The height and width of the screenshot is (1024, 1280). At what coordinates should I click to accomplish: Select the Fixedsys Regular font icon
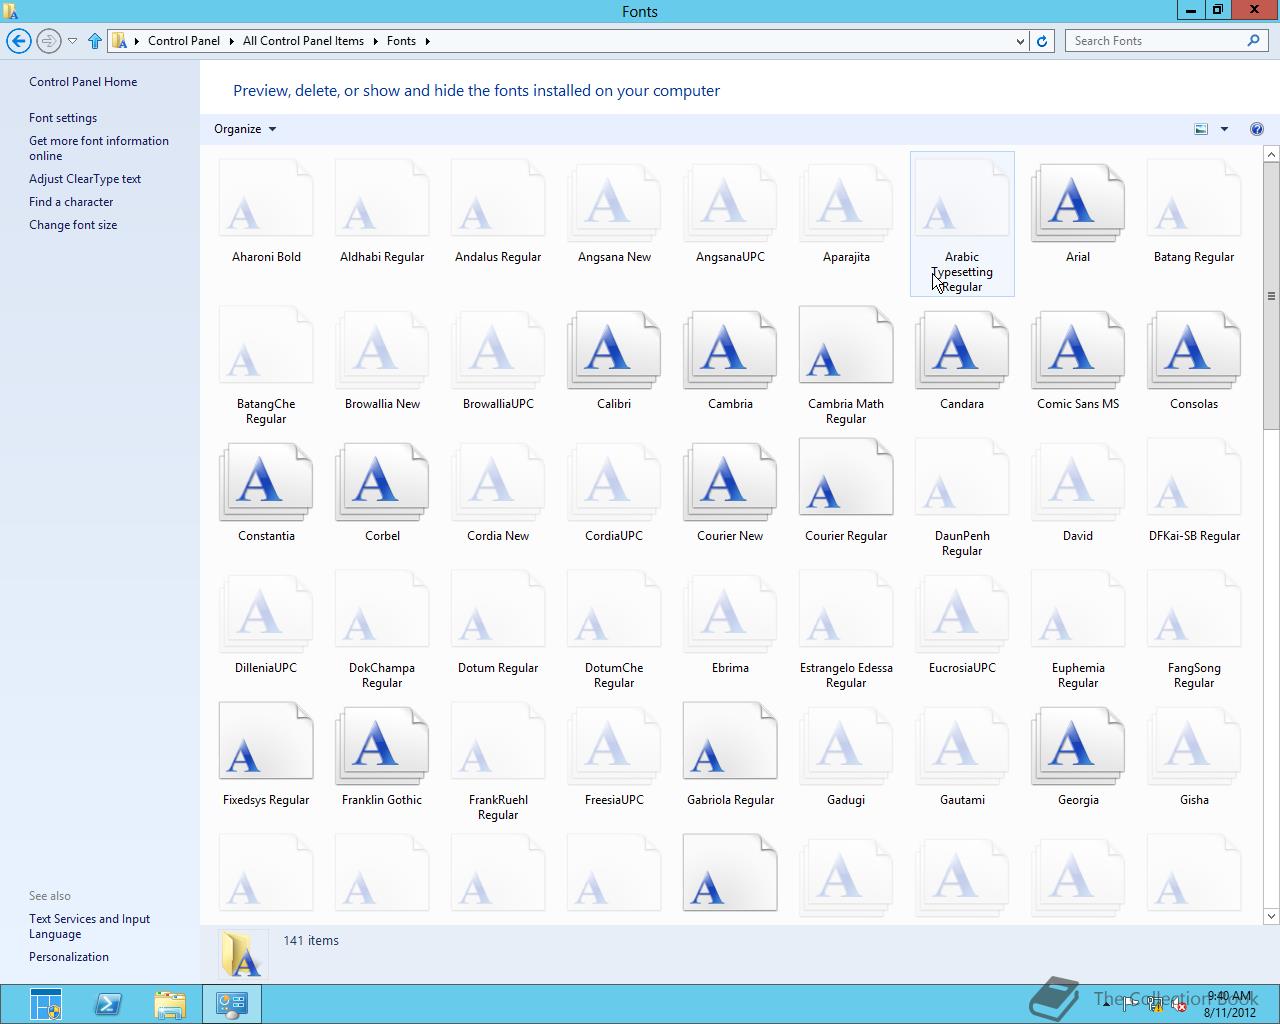(266, 743)
